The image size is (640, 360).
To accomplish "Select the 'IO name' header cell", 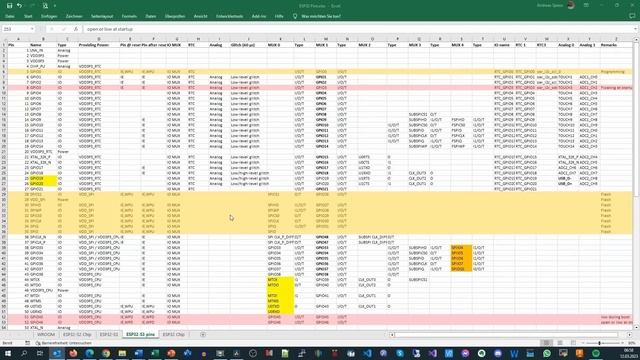I will coord(504,45).
